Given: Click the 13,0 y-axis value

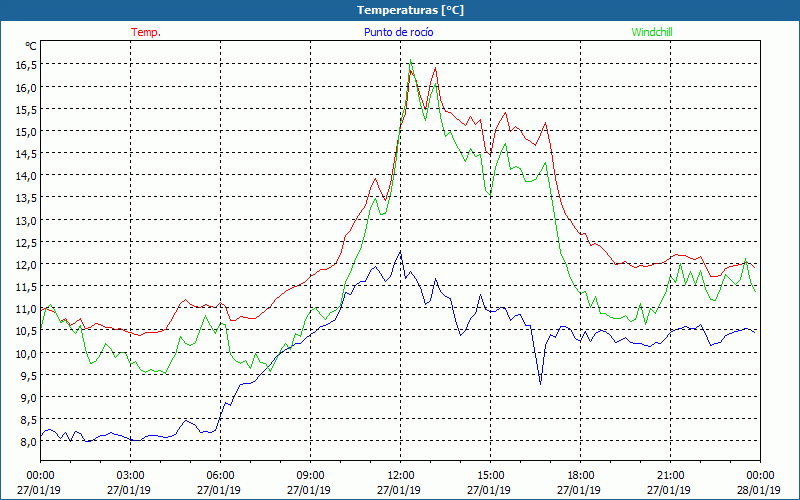Looking at the screenshot, I should point(26,220).
